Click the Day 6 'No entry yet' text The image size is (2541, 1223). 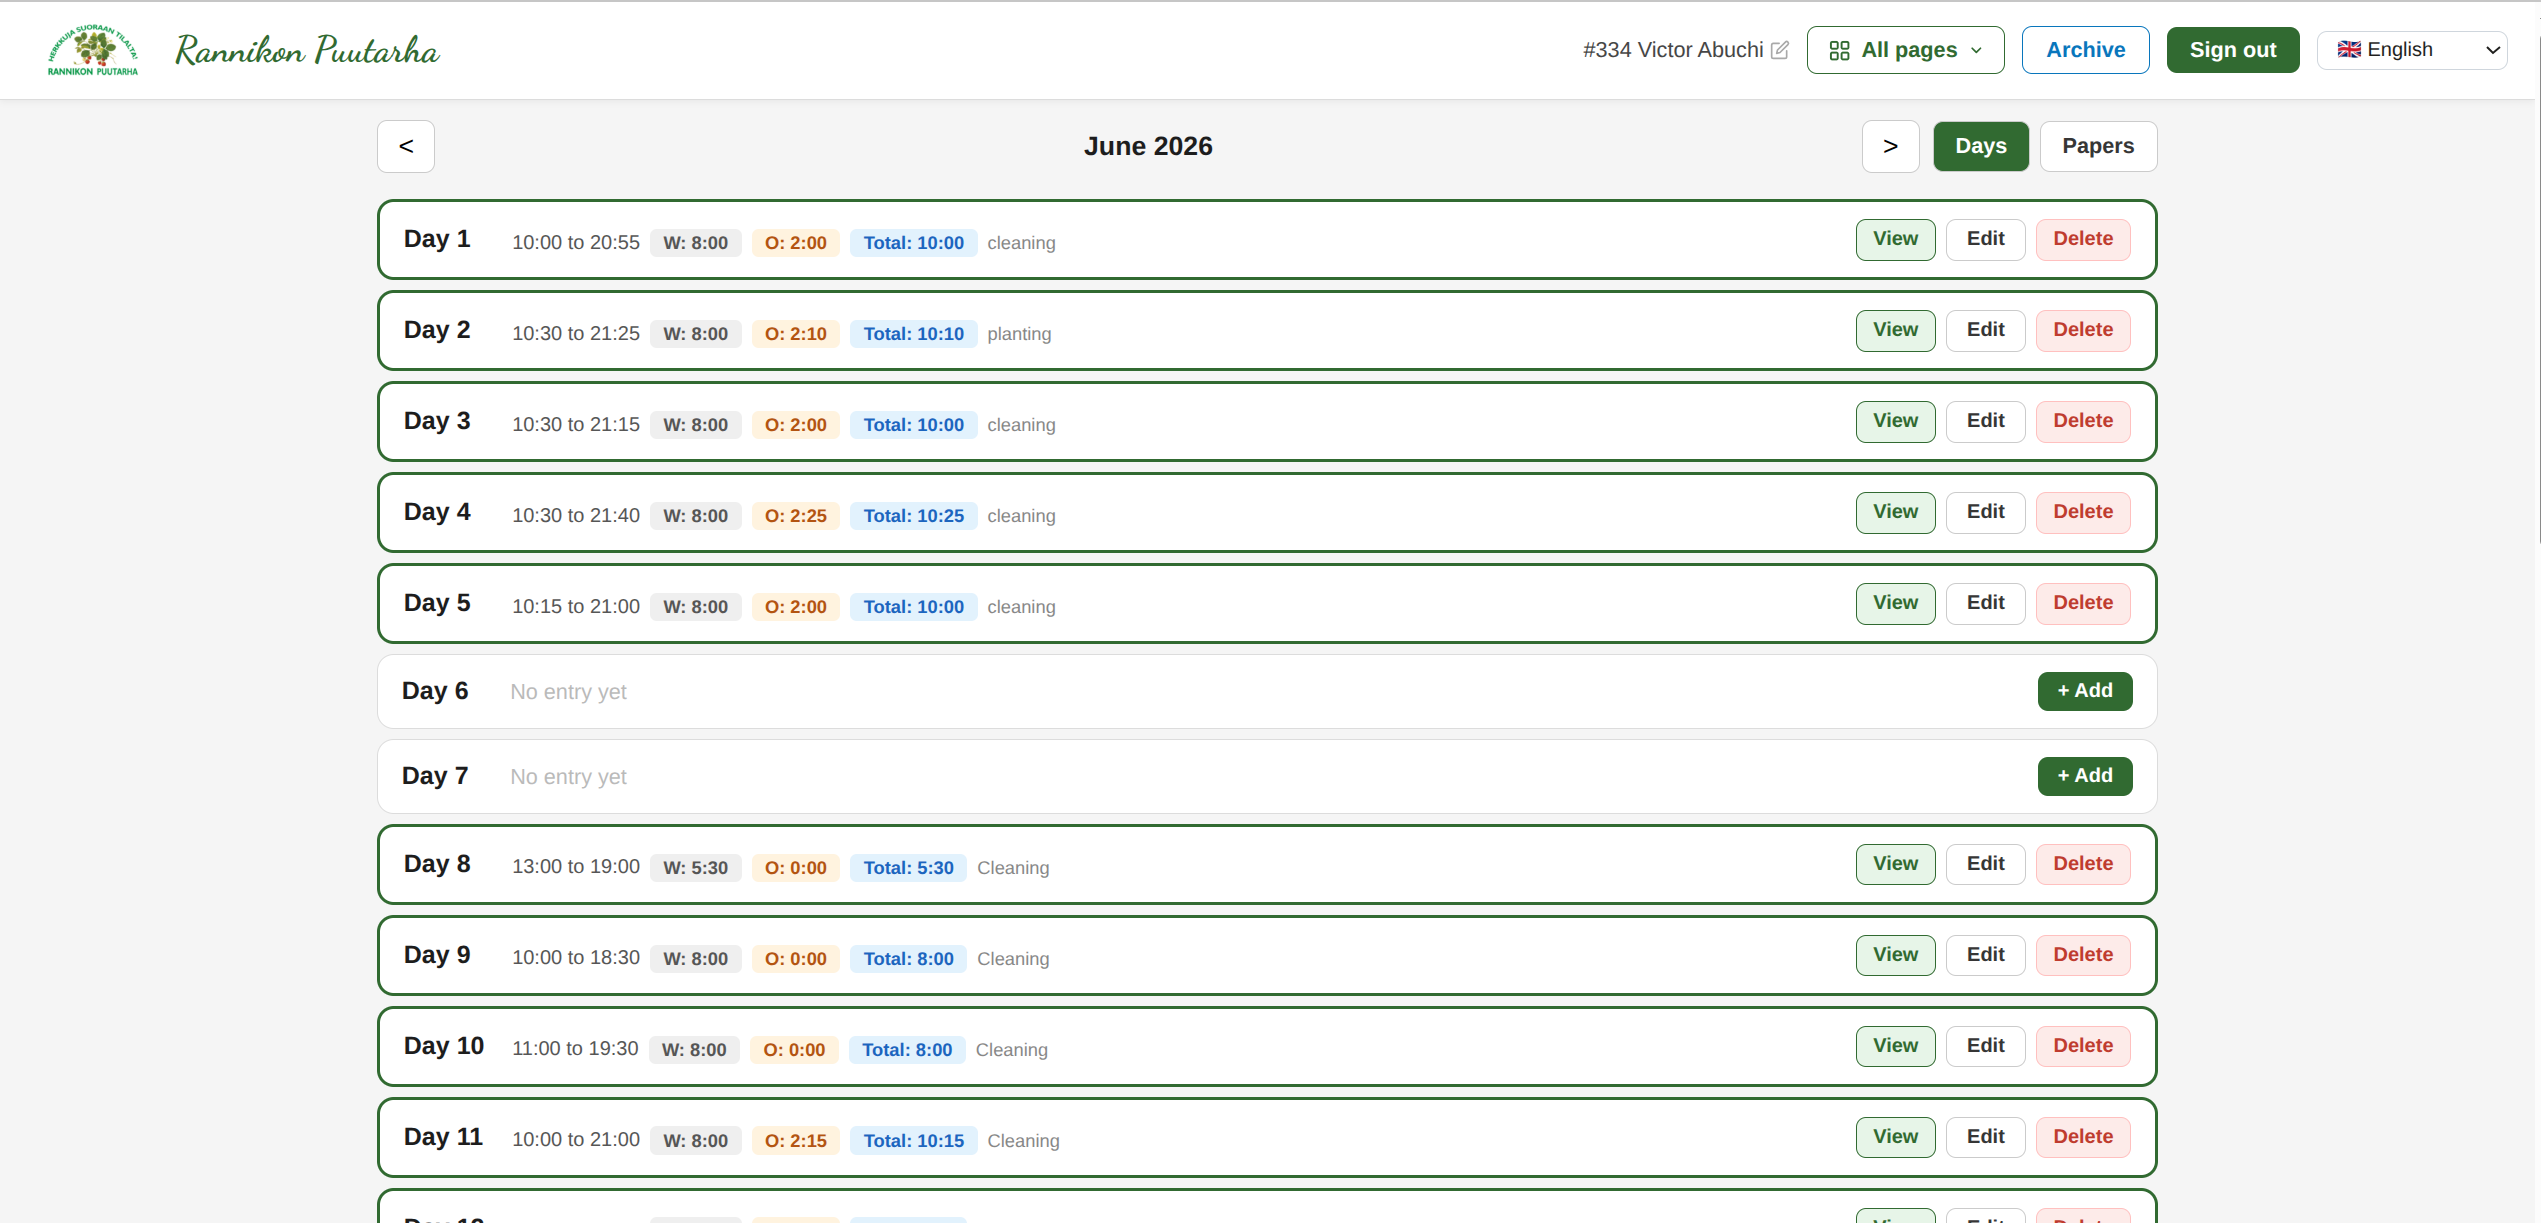tap(568, 692)
